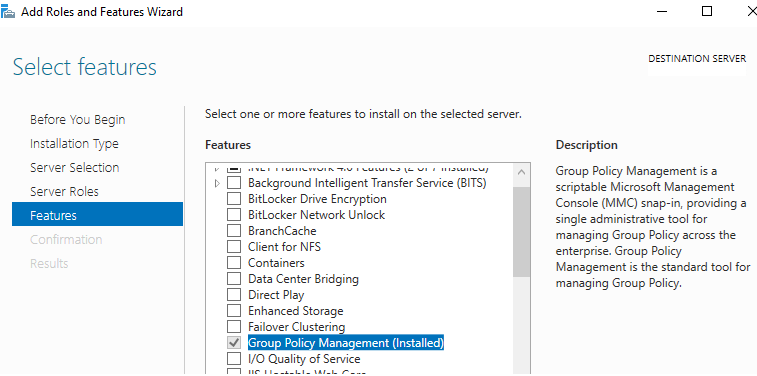Check Background Intelligent Transfer Service (BITS) box
Viewport: 757px width, 376px height.
[x=234, y=183]
